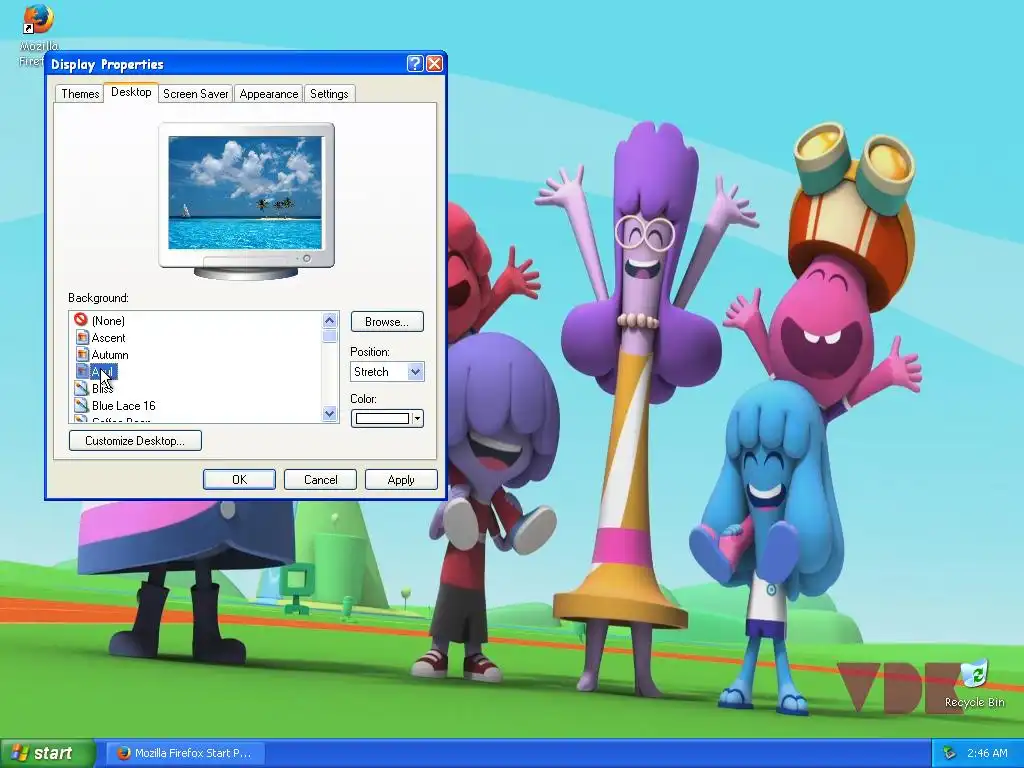The height and width of the screenshot is (768, 1024).
Task: Select the highlighted Azul wallpaper entry
Action: tap(103, 372)
